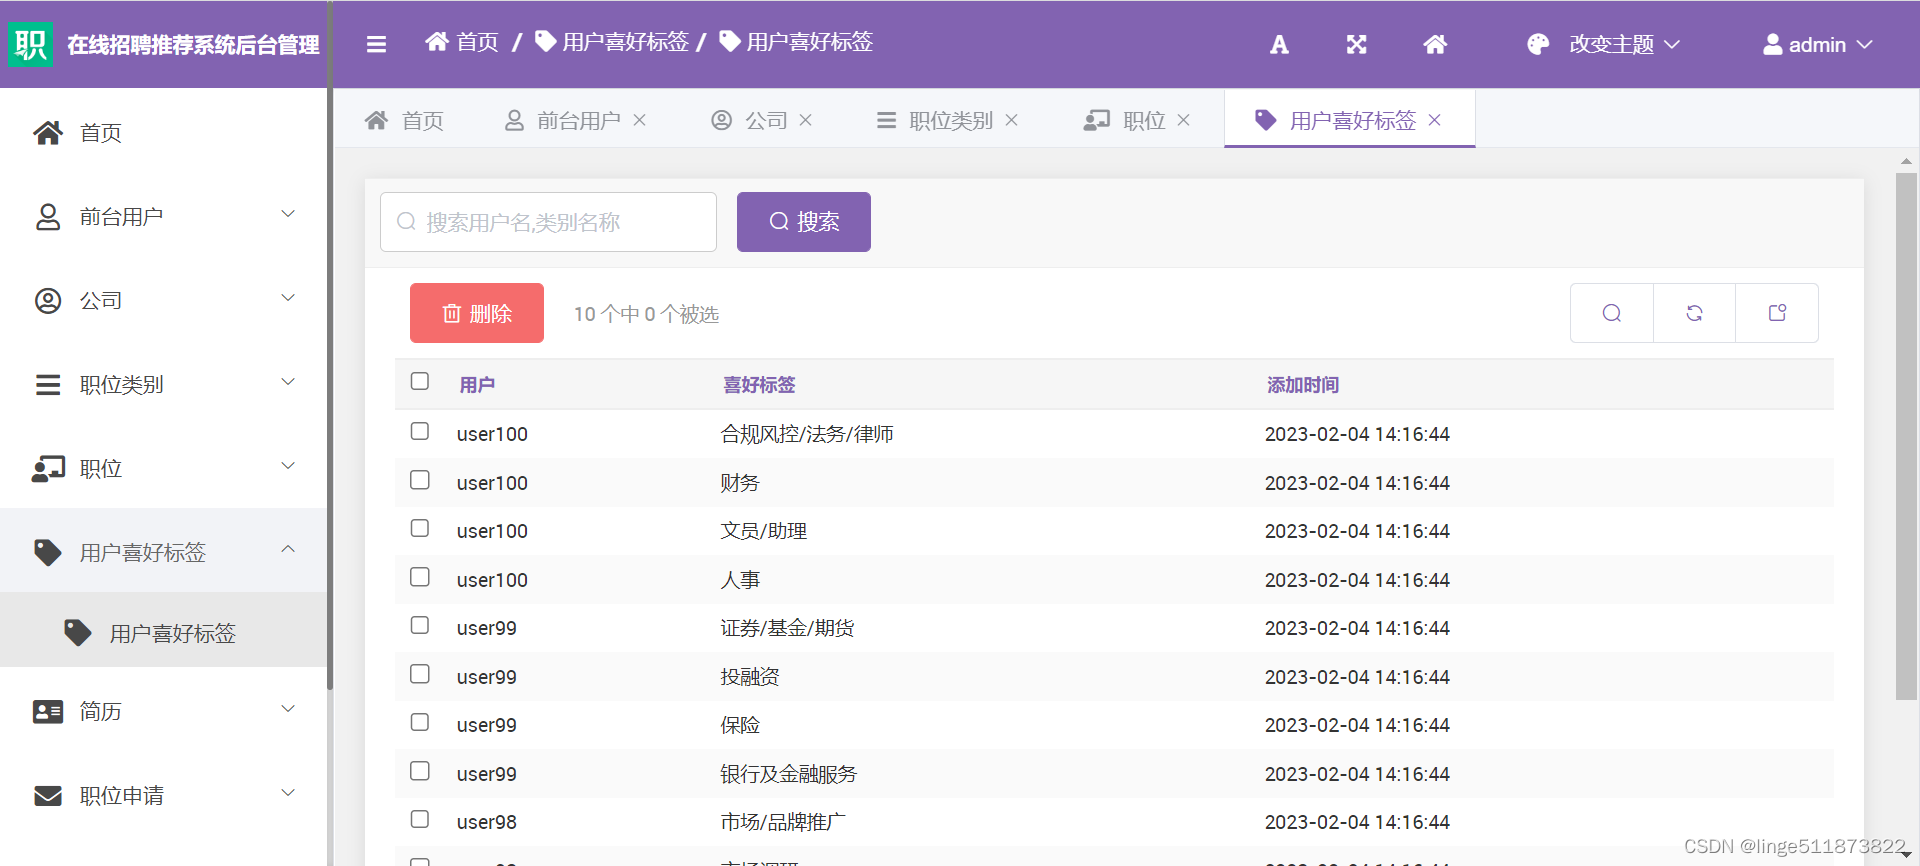Screen dimensions: 1920x866
Task: Check the row for user100 文员/助理
Action: pos(420,528)
